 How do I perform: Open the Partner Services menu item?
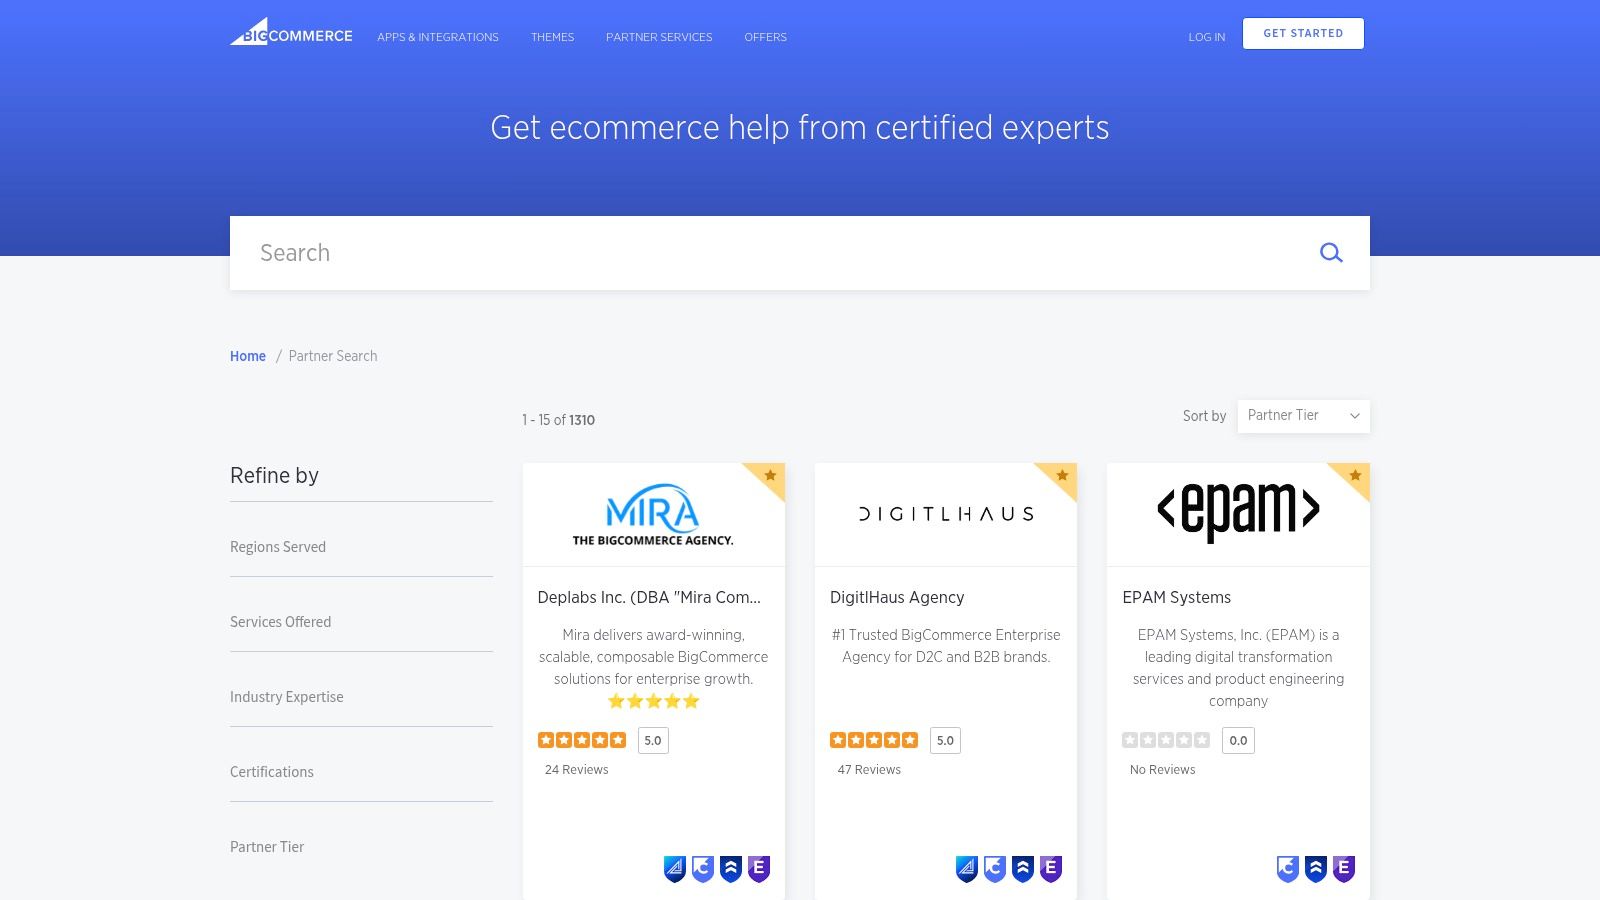click(x=658, y=37)
